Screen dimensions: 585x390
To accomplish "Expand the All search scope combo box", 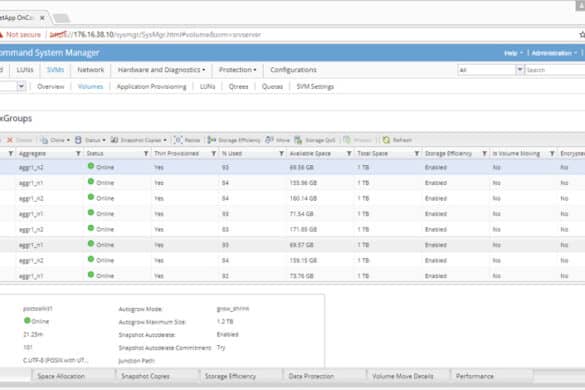I will pyautogui.click(x=519, y=70).
